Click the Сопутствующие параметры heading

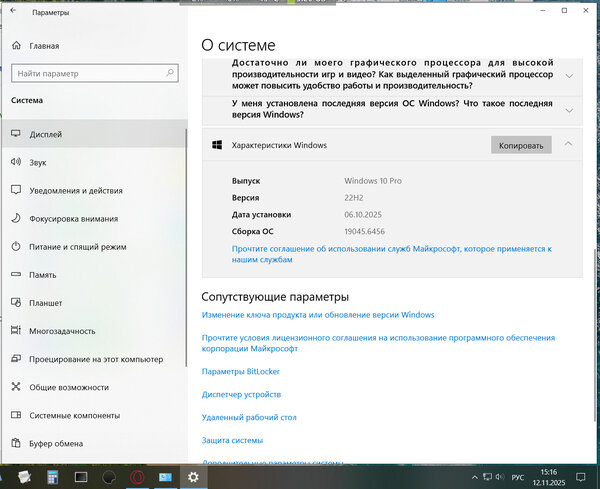[x=275, y=297]
